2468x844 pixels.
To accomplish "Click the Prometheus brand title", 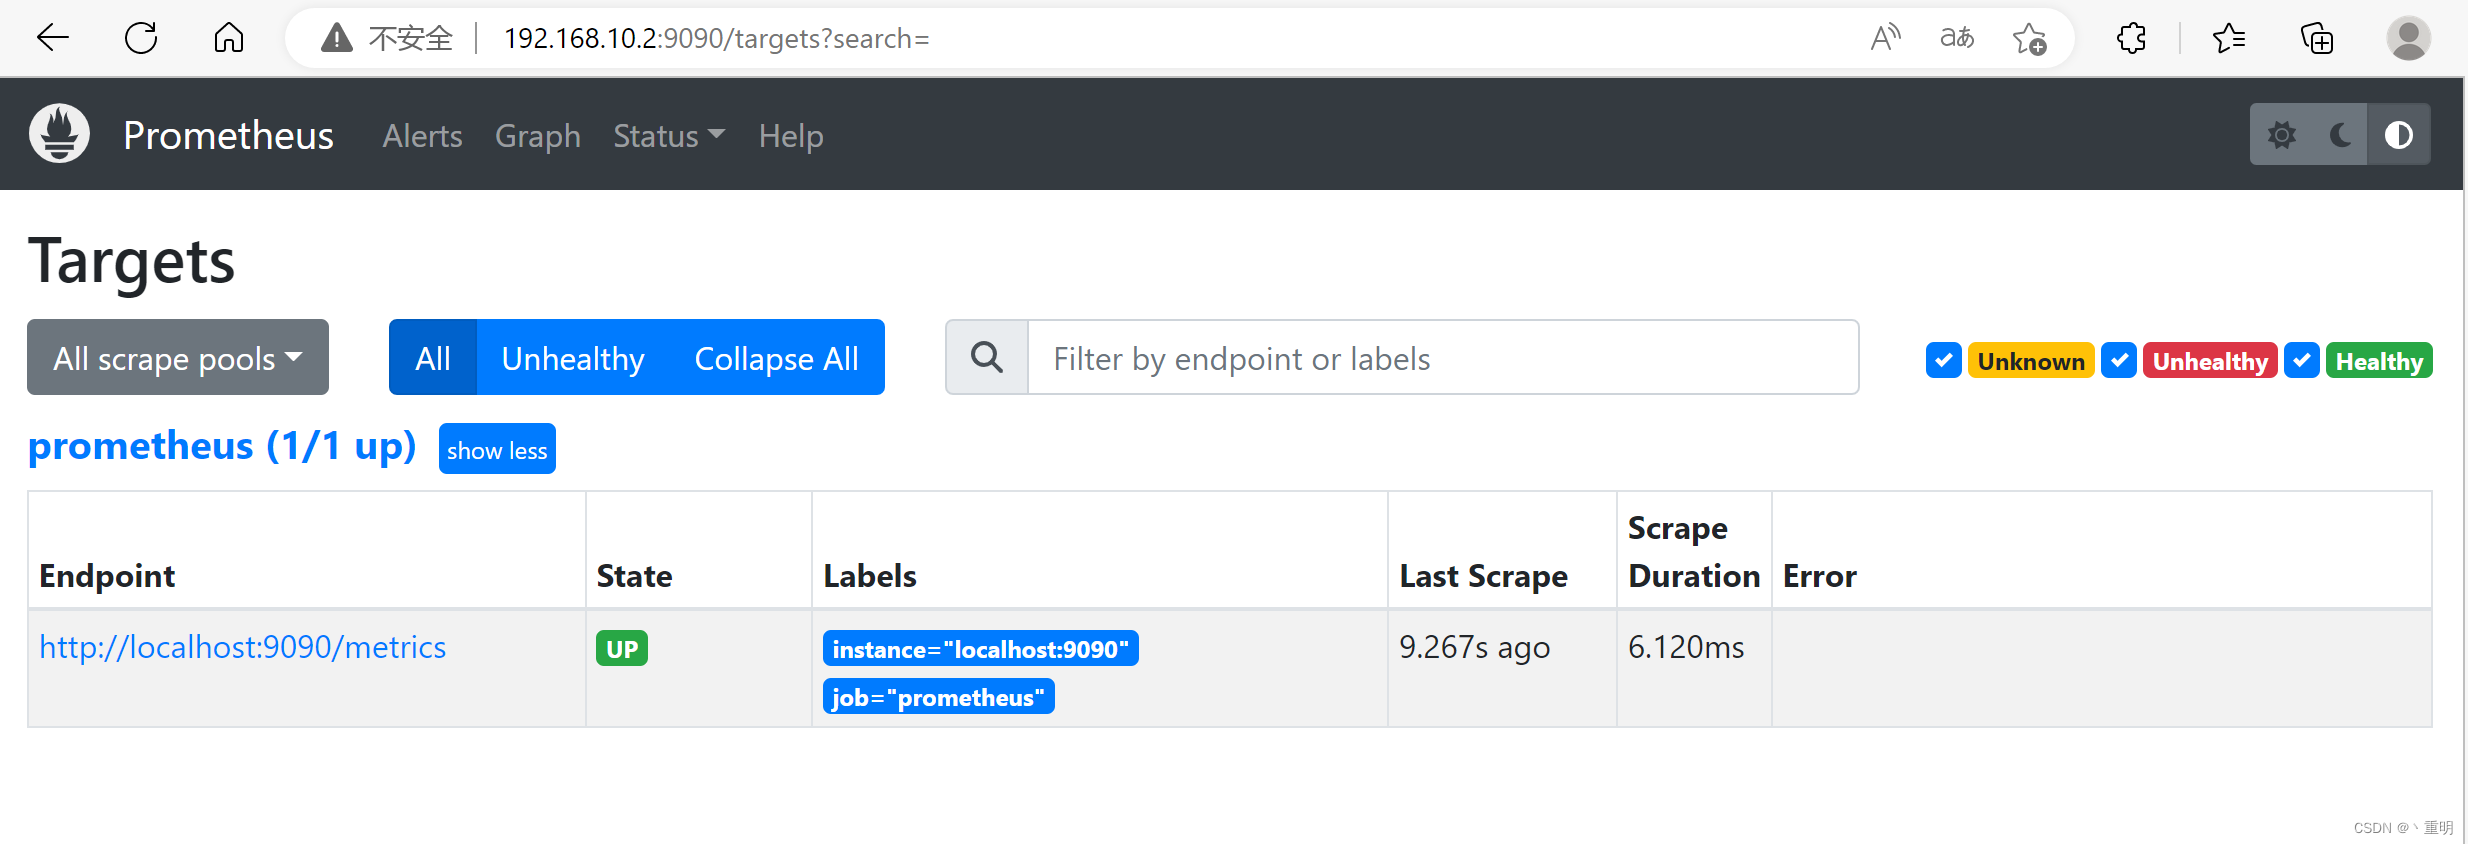I will 228,135.
